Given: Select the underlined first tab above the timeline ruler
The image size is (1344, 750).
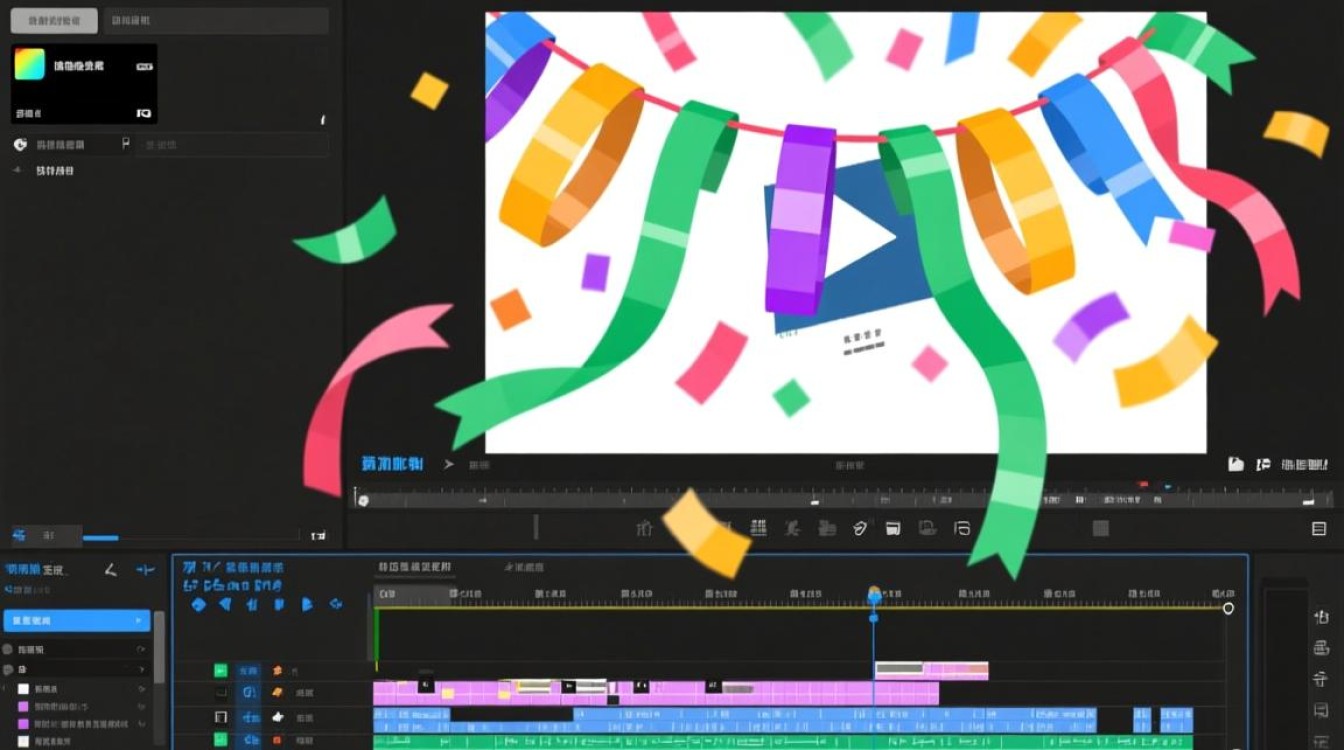Looking at the screenshot, I should pos(414,568).
